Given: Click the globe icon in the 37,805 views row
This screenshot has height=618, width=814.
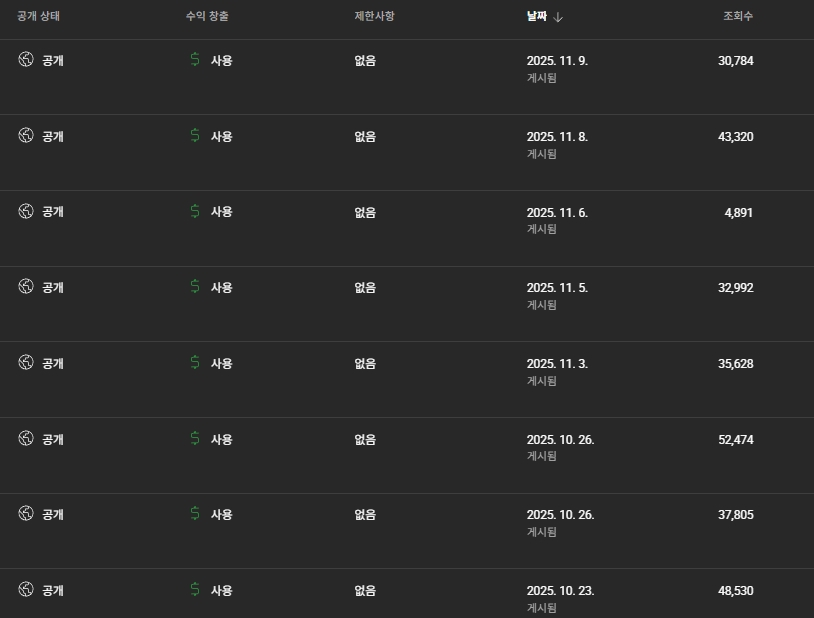Looking at the screenshot, I should pyautogui.click(x=26, y=514).
